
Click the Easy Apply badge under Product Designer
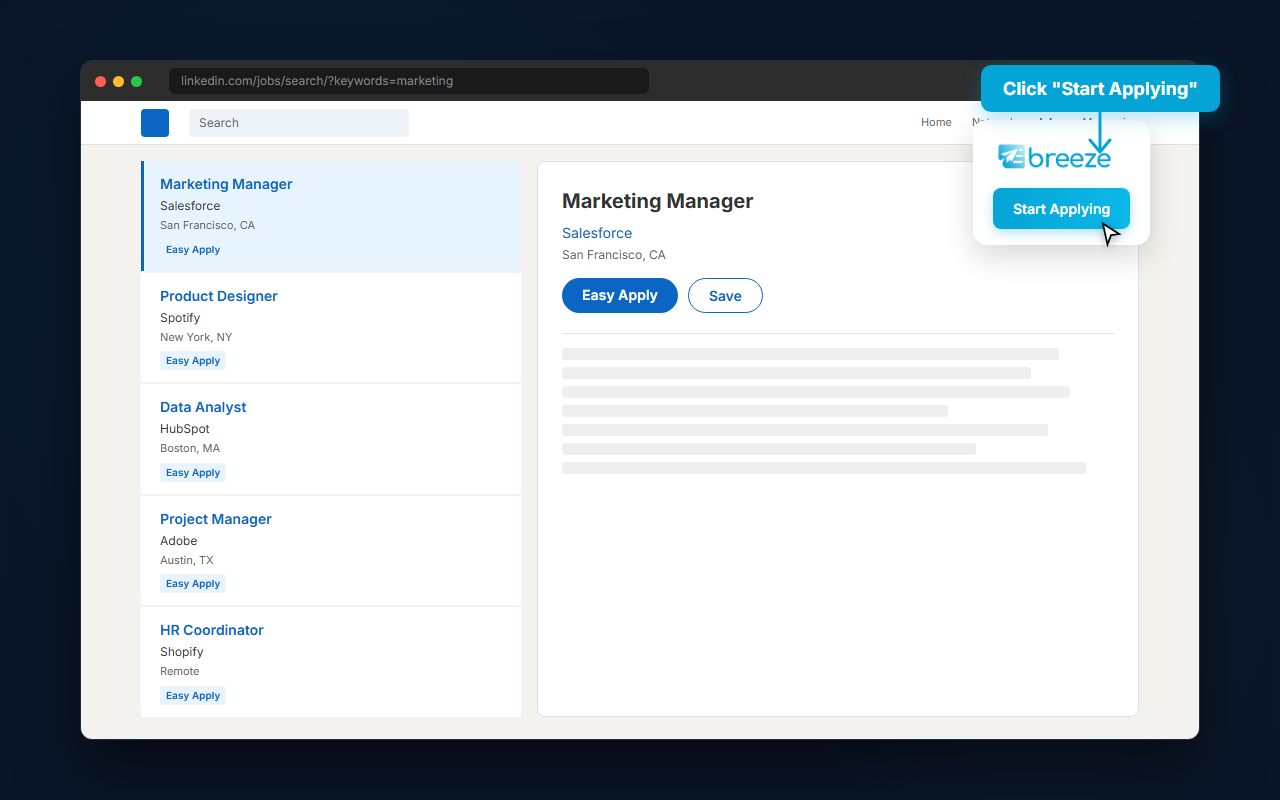coord(192,360)
